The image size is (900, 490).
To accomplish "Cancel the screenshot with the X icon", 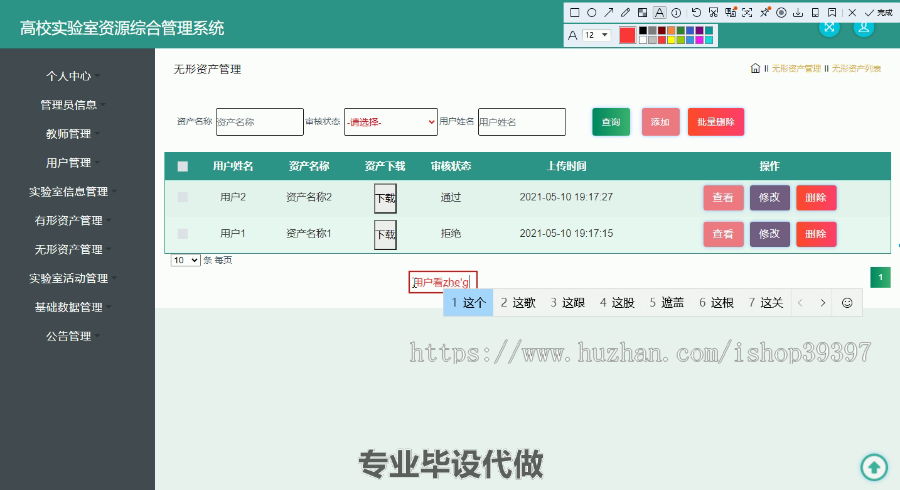I will click(852, 13).
